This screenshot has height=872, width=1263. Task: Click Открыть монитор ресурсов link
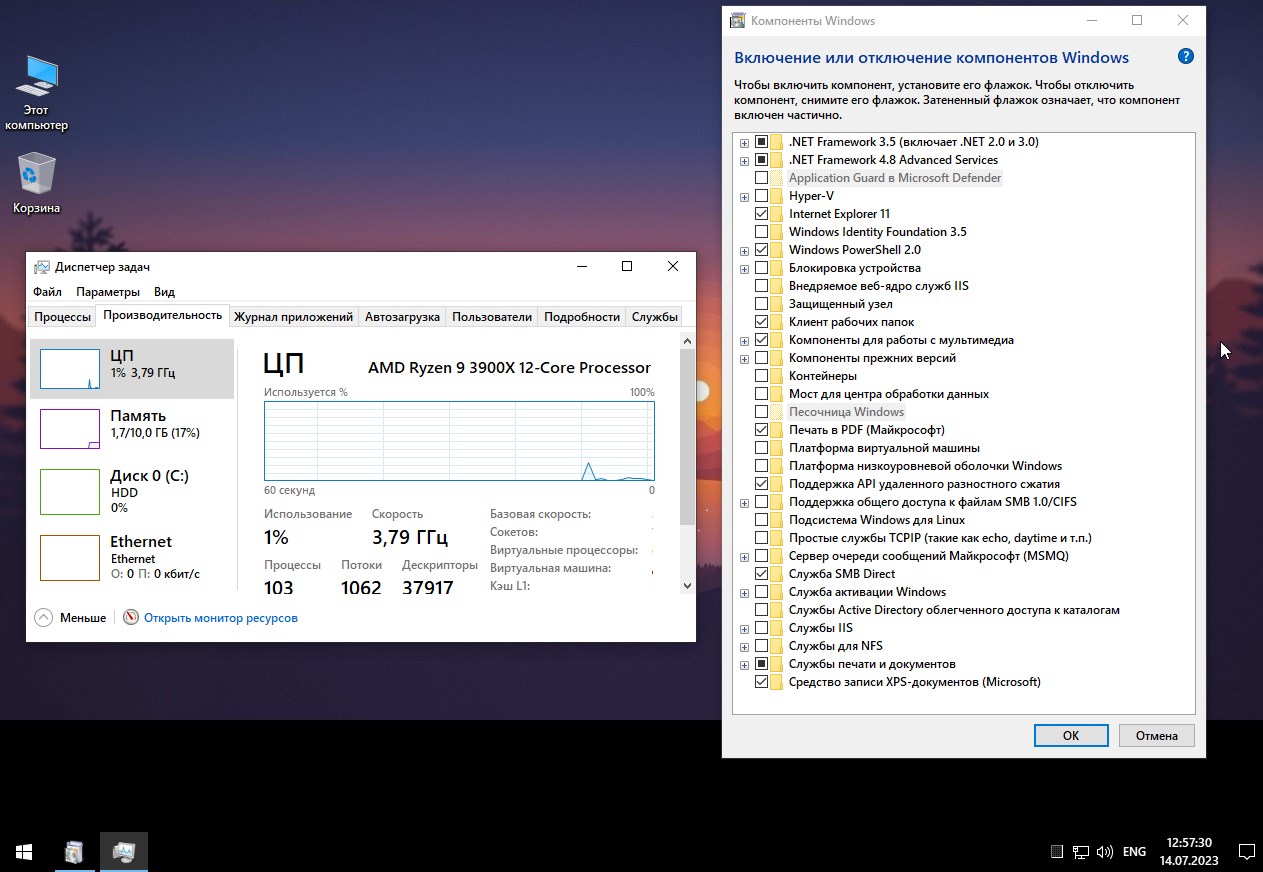pyautogui.click(x=221, y=618)
